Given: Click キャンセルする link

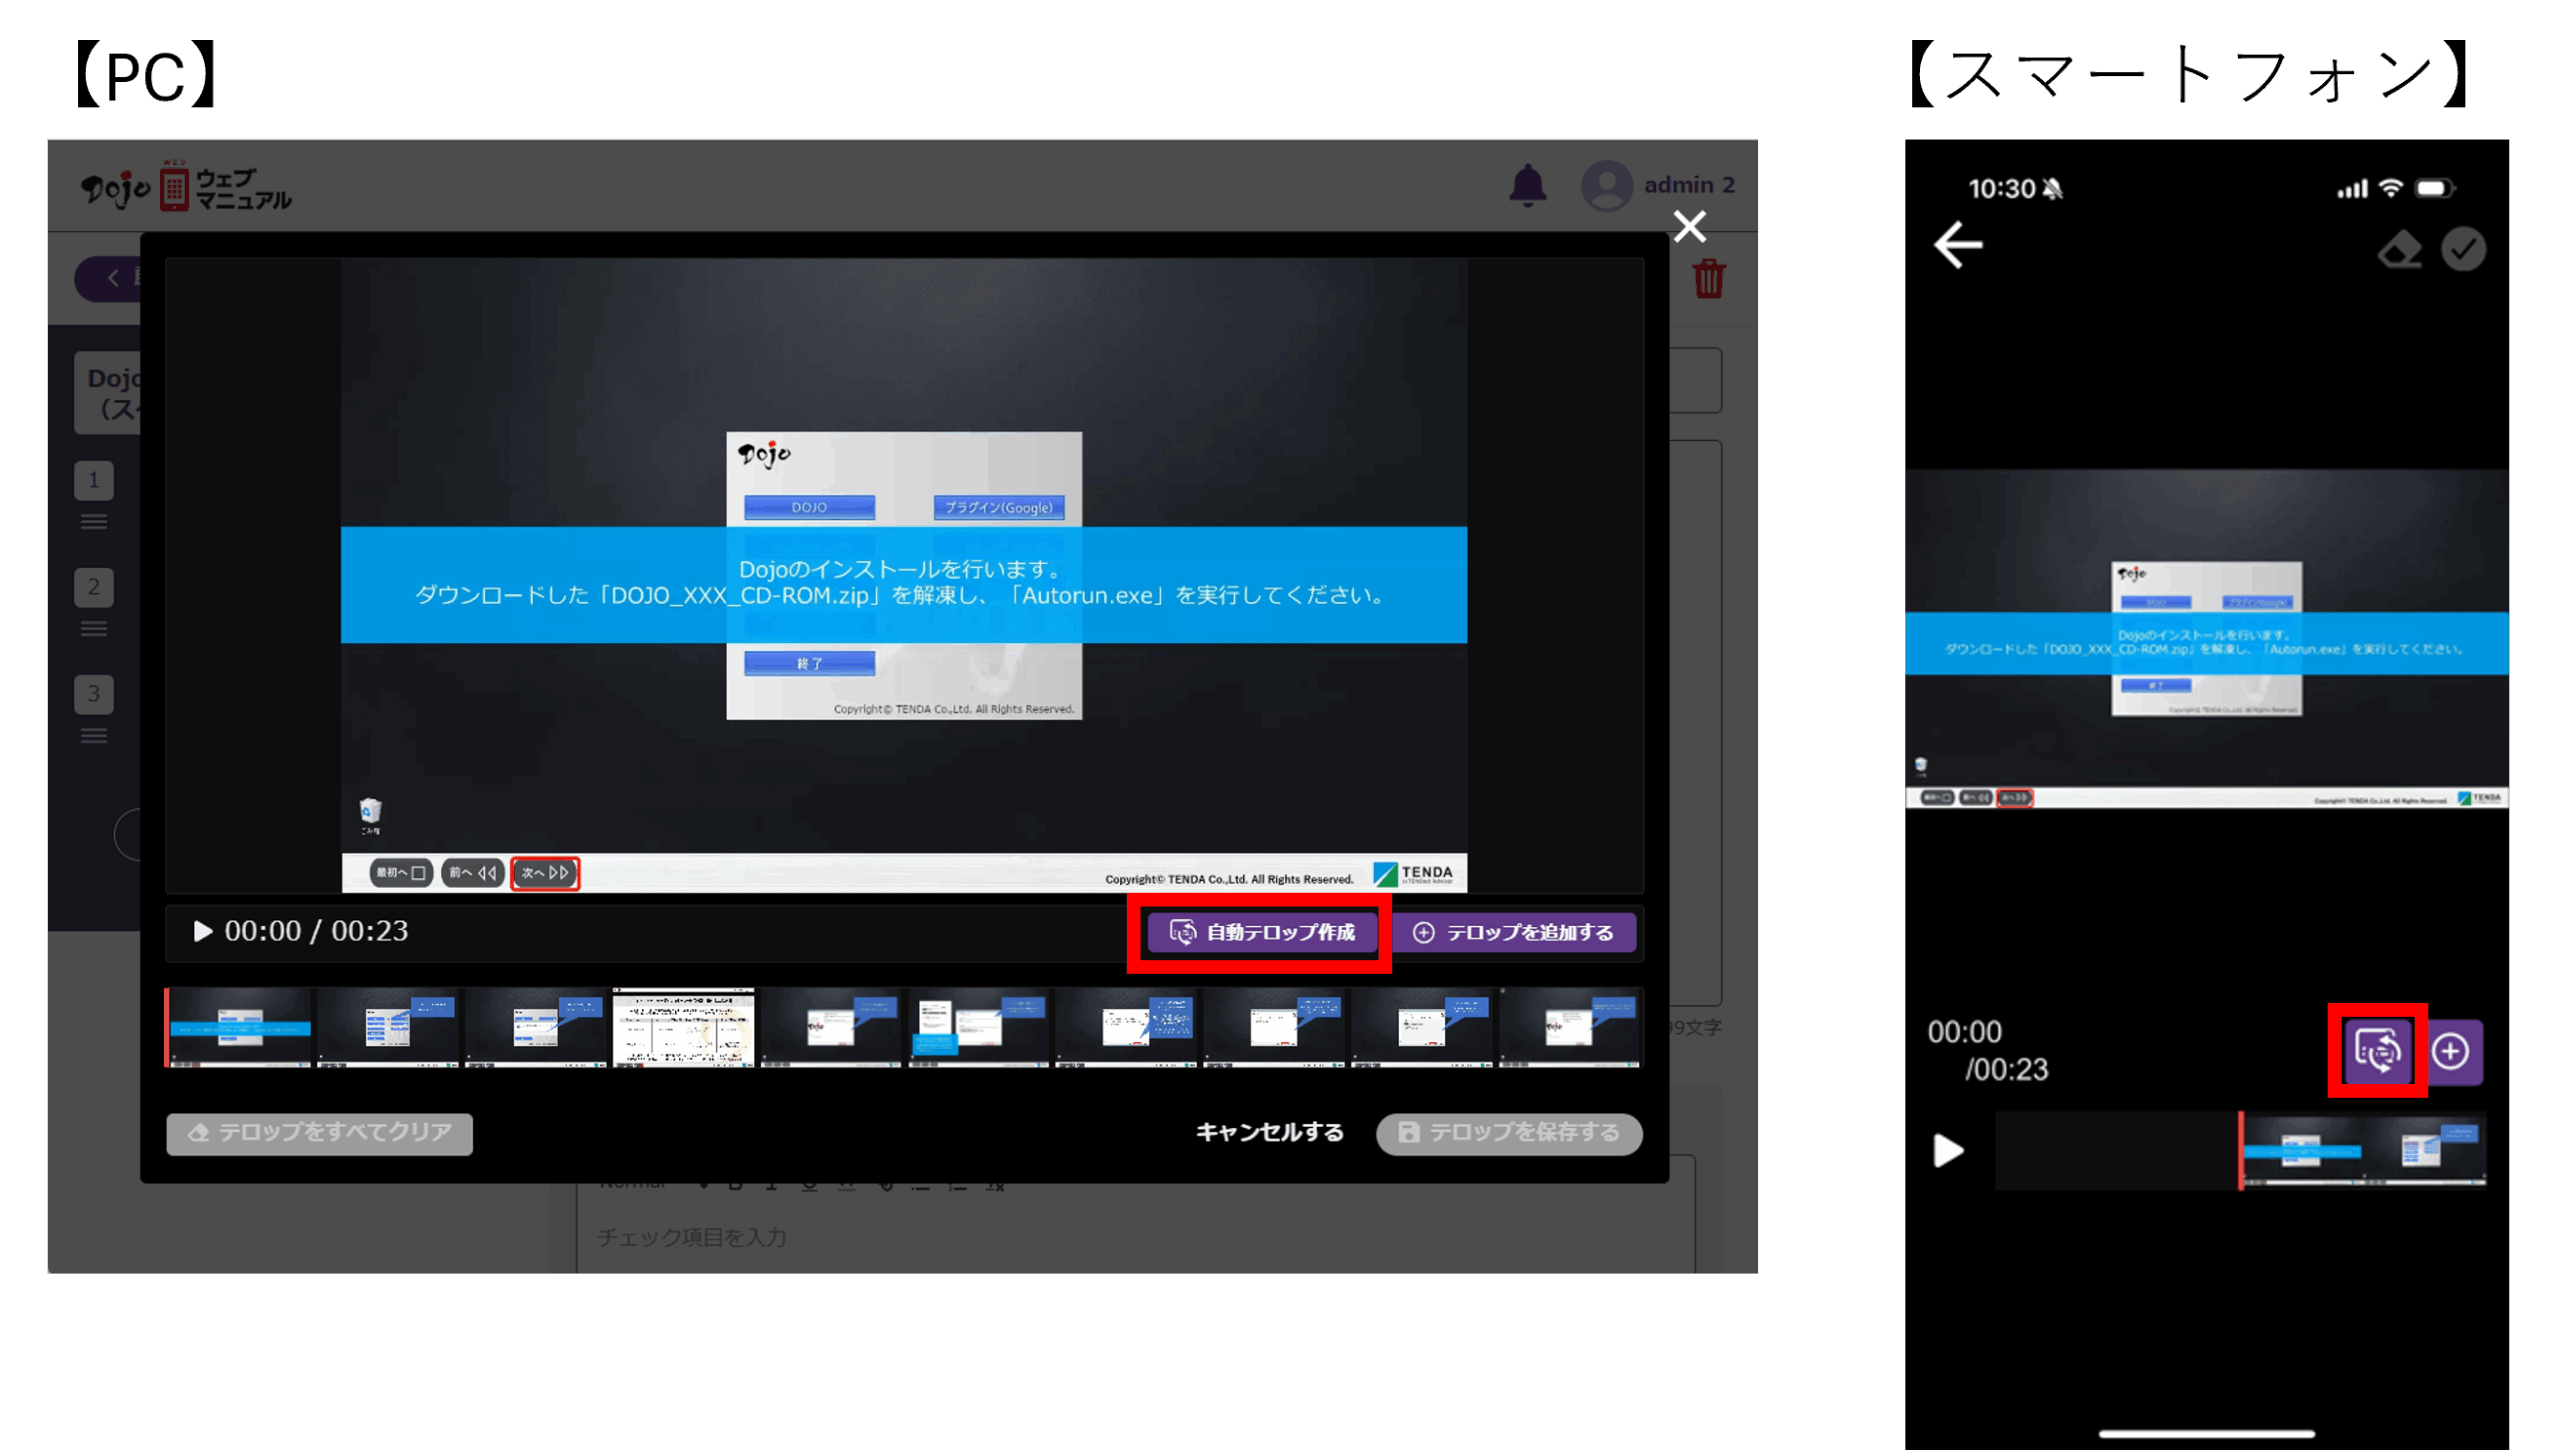Looking at the screenshot, I should (x=1269, y=1132).
